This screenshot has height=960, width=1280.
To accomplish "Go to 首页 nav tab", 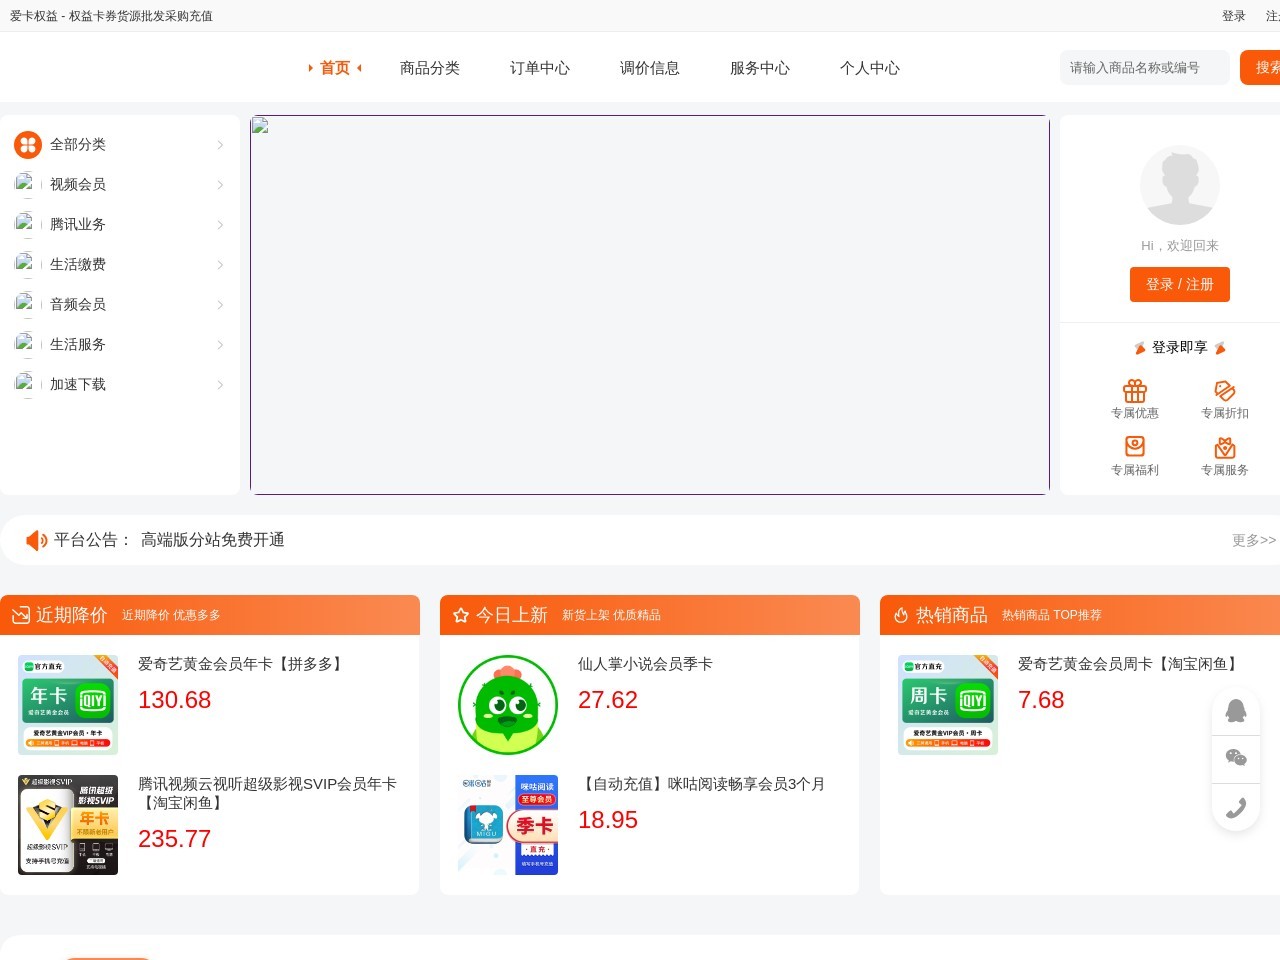I will pyautogui.click(x=335, y=68).
